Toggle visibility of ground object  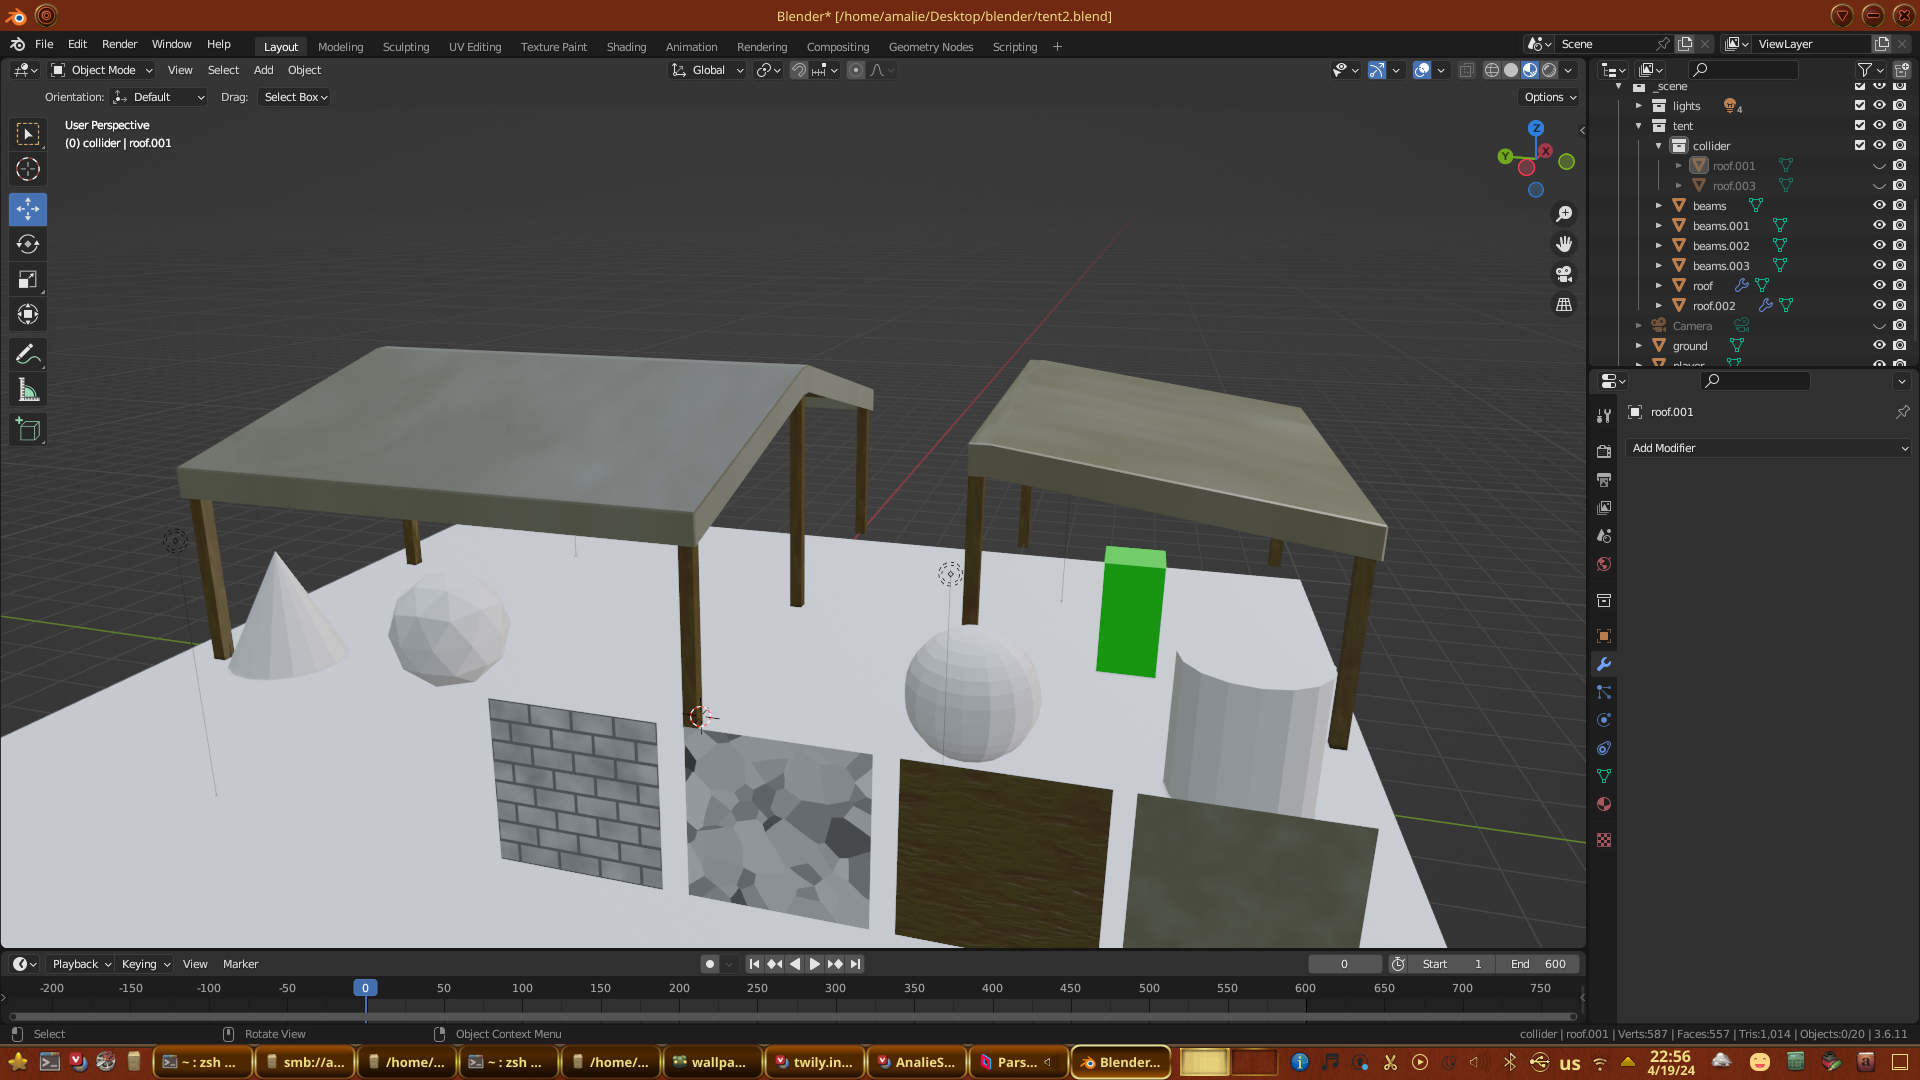tap(1879, 346)
